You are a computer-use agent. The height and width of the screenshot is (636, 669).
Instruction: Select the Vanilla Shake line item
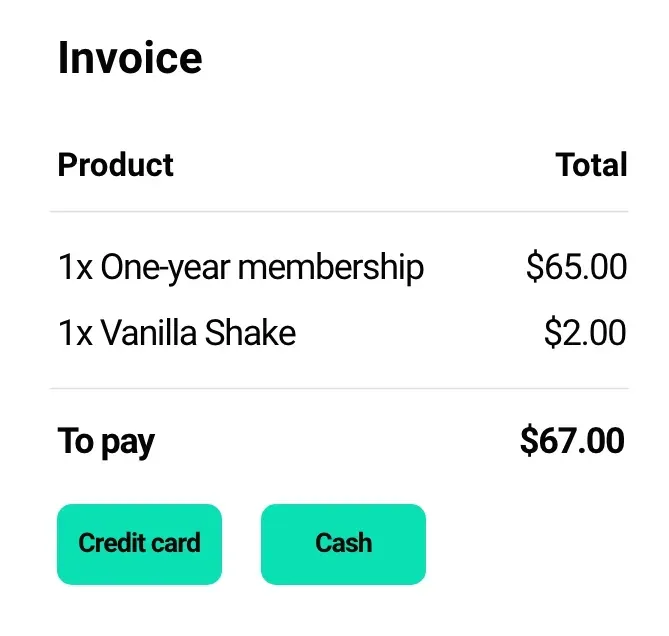click(177, 332)
